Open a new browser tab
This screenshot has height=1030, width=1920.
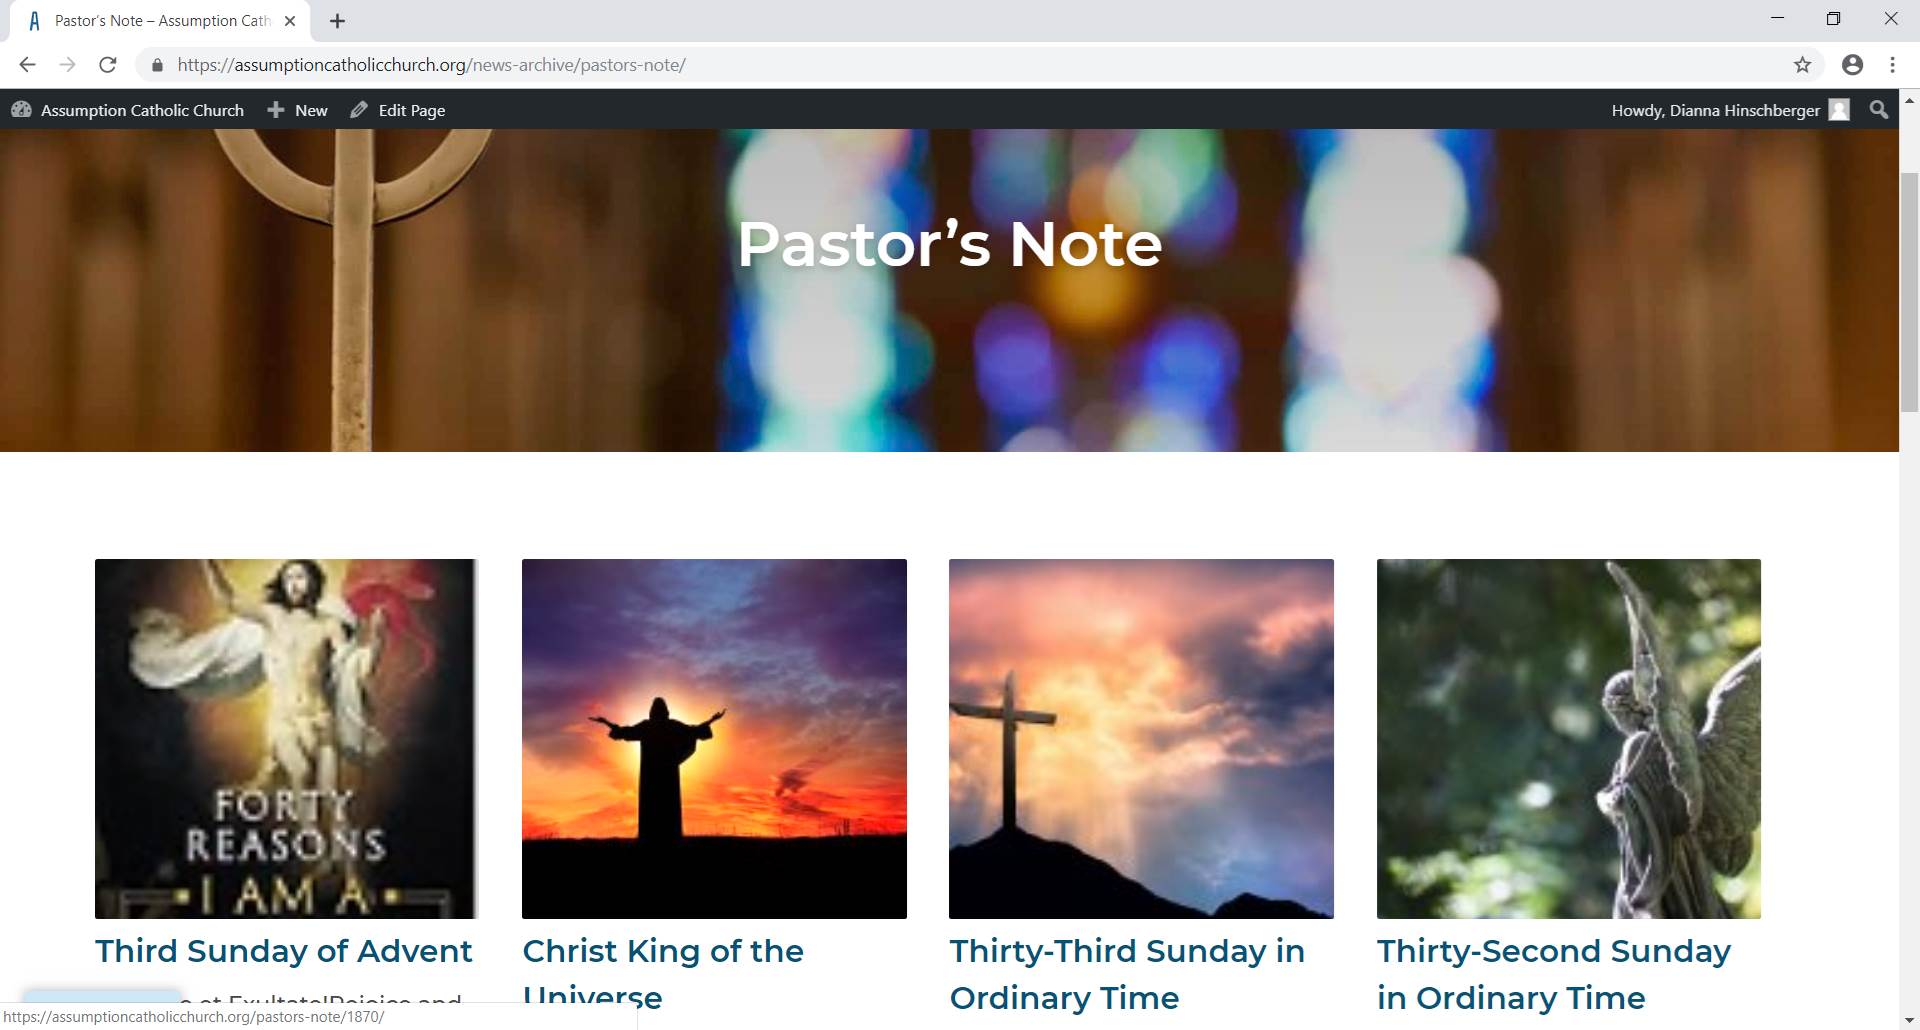(337, 21)
